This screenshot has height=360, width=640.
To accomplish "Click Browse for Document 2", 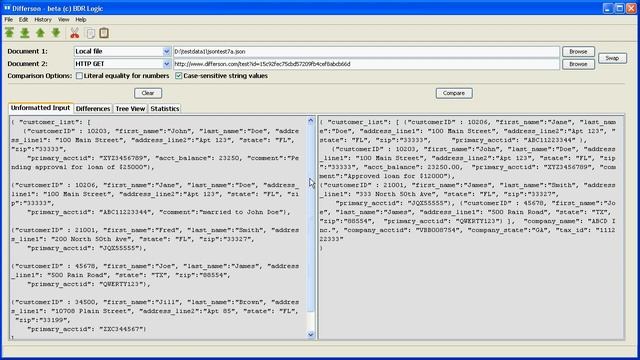I will pyautogui.click(x=578, y=64).
